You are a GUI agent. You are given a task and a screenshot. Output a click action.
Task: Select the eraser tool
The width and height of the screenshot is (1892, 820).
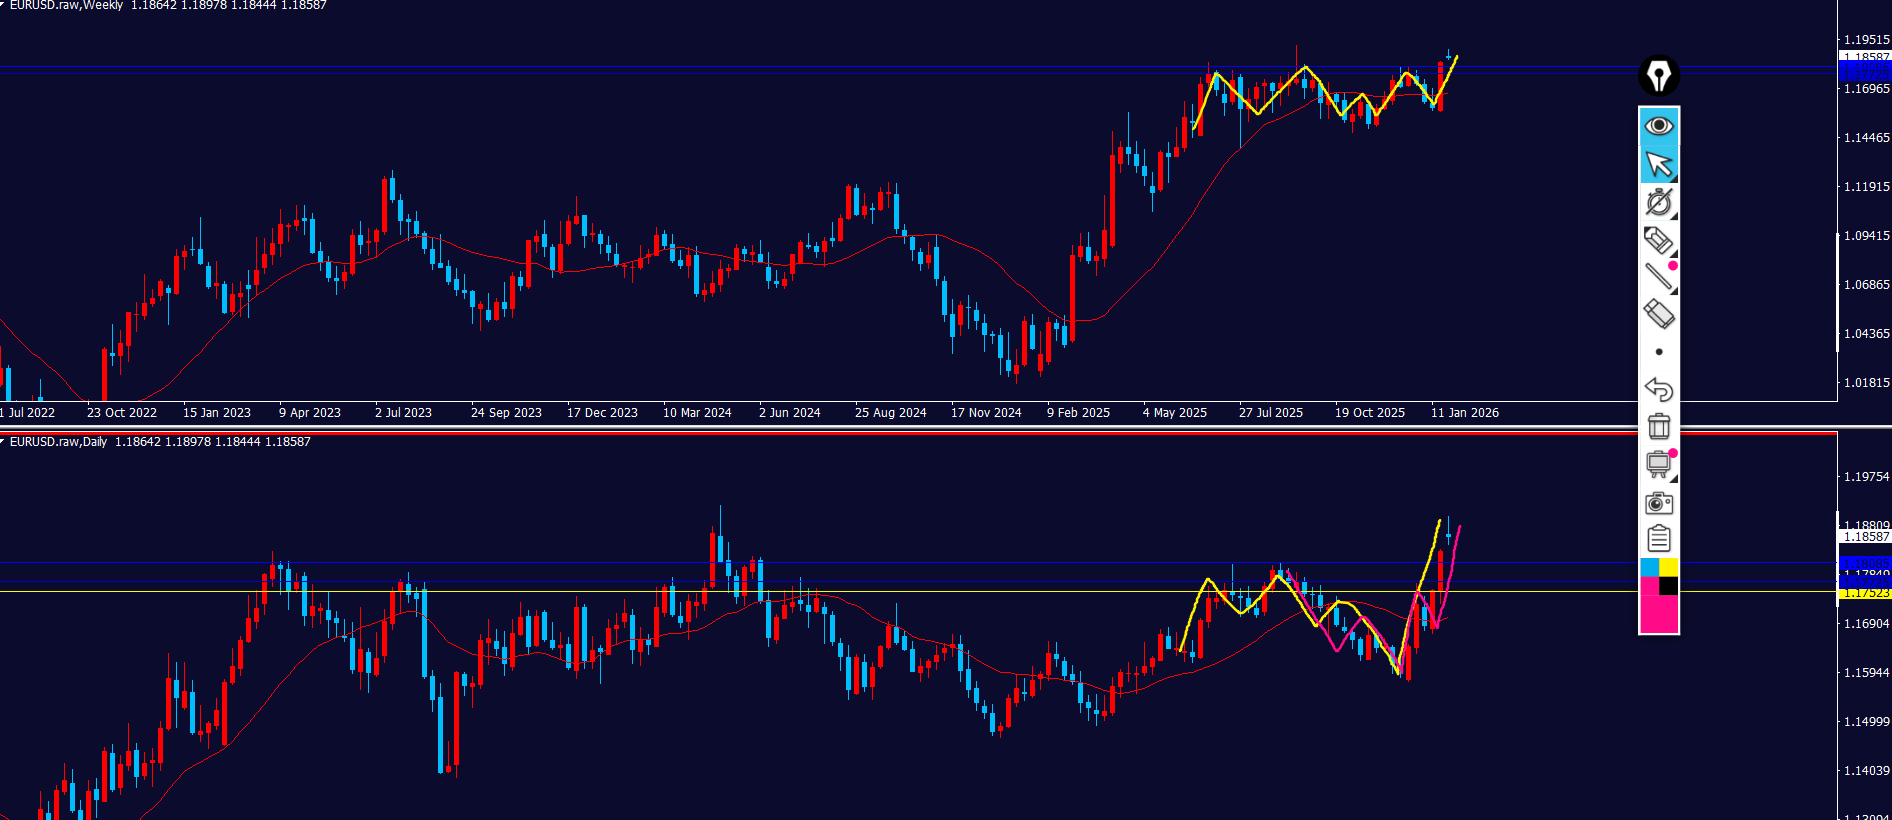[x=1659, y=314]
